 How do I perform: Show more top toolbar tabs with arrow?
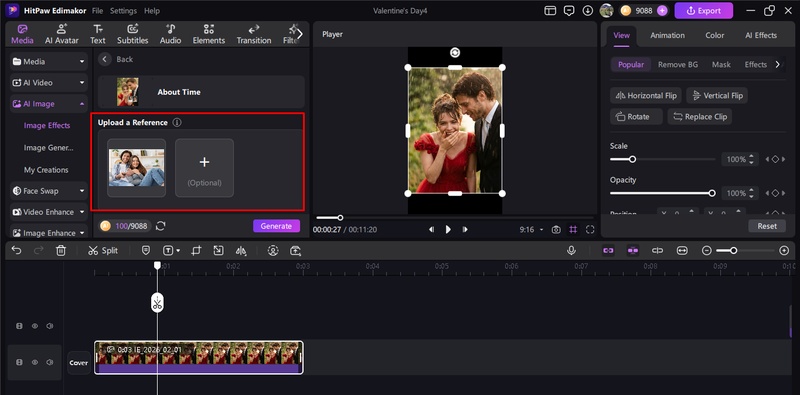(x=300, y=34)
